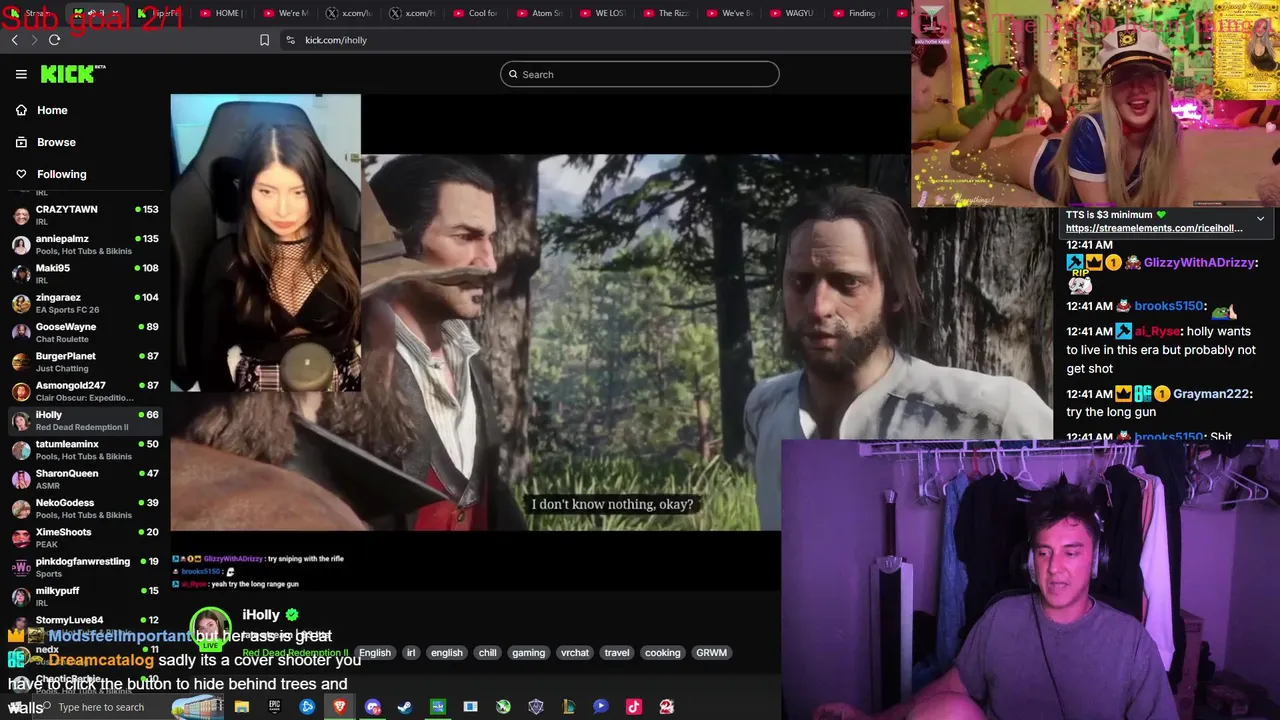Select 'The Rizz' browser tab
This screenshot has height=720, width=1280.
point(665,13)
